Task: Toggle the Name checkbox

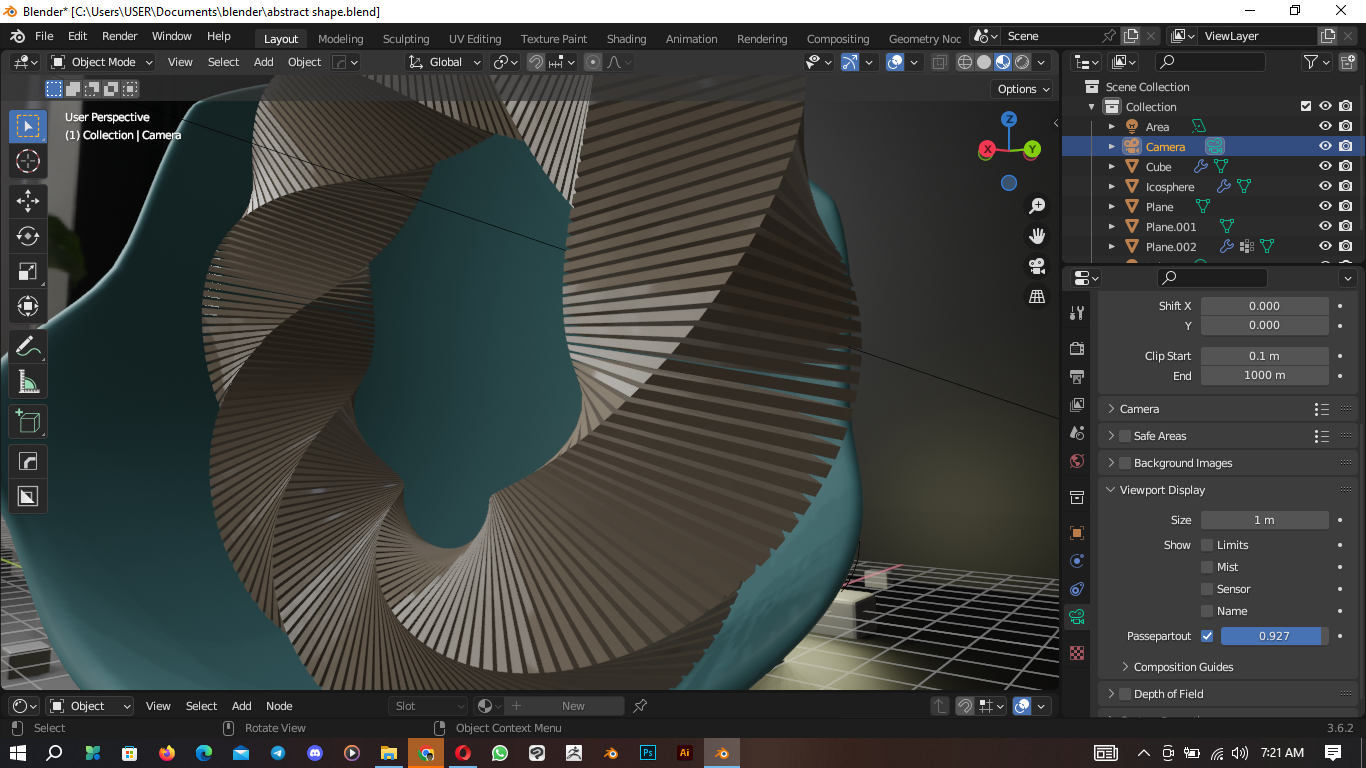Action: point(1207,611)
